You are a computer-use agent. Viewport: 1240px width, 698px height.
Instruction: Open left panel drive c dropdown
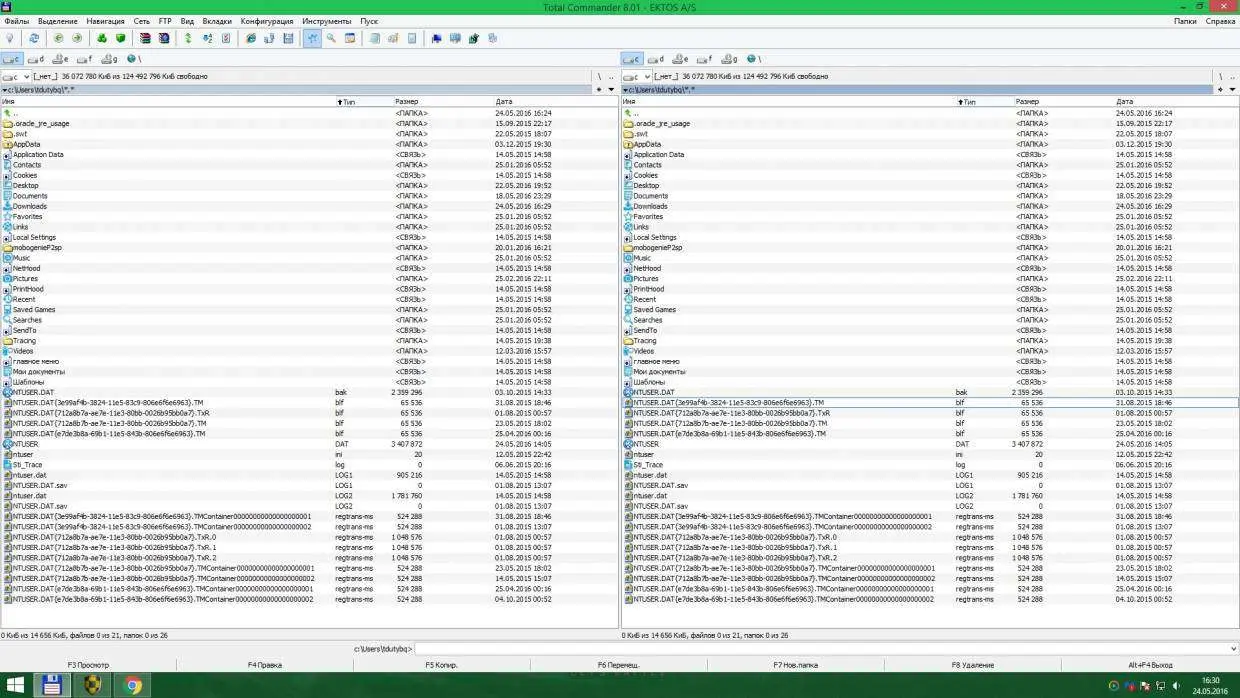tap(16, 76)
